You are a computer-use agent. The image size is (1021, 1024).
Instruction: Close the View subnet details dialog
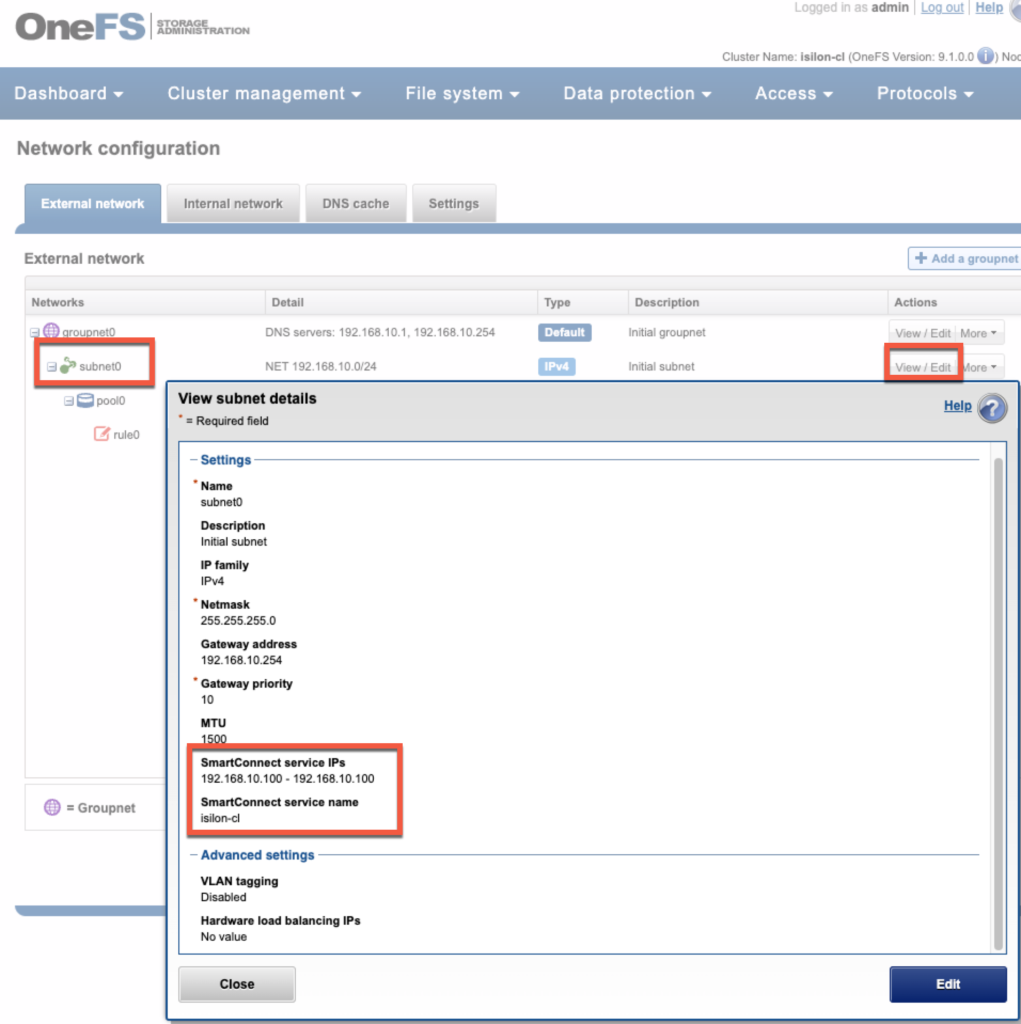237,984
